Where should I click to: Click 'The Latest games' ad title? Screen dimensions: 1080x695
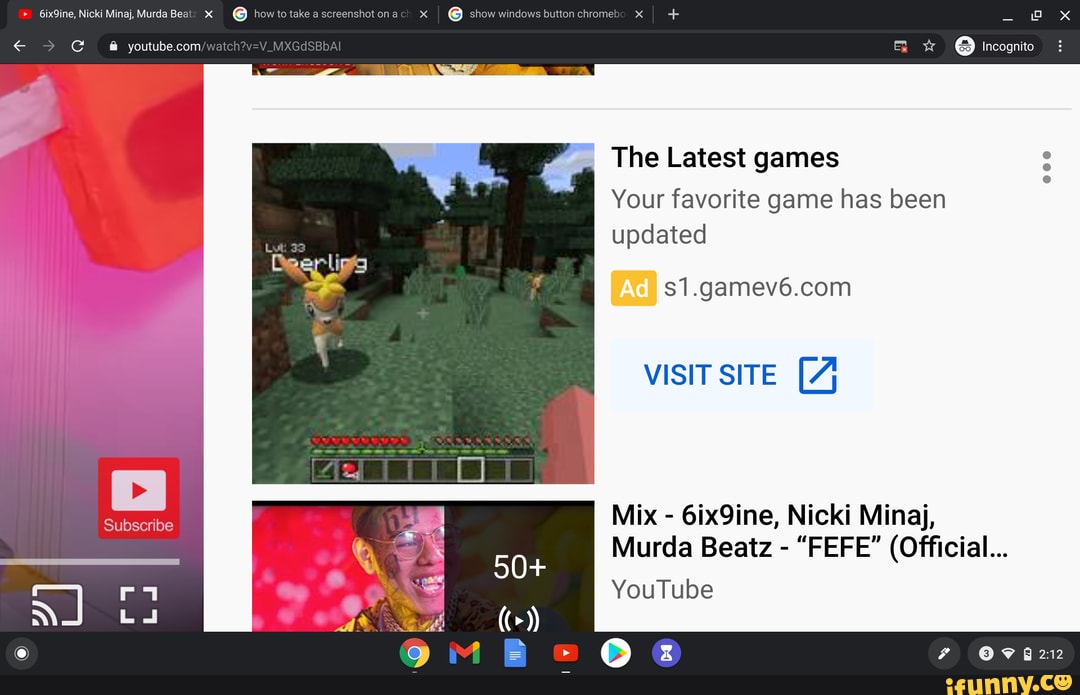tap(725, 158)
